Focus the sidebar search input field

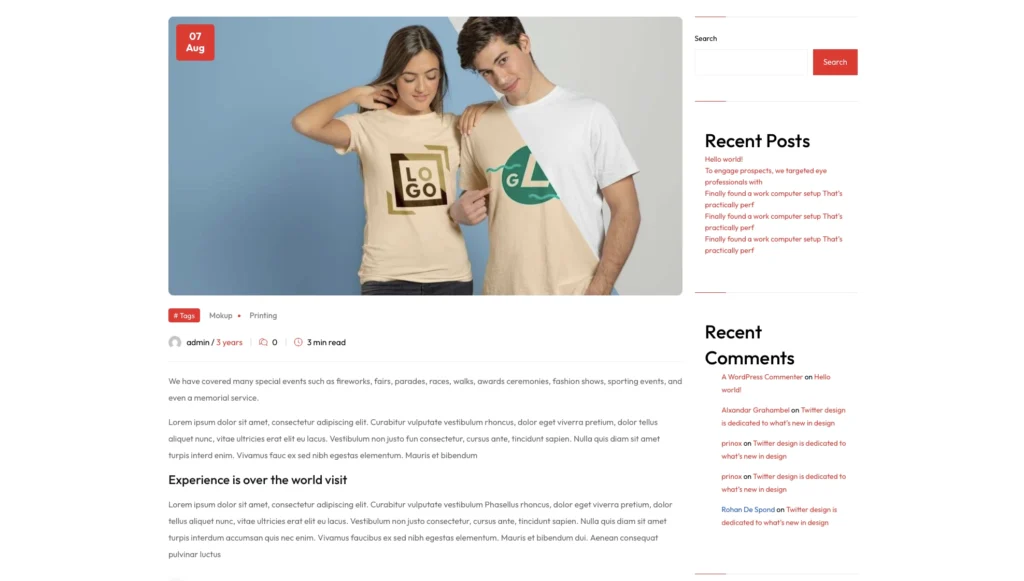(x=751, y=62)
